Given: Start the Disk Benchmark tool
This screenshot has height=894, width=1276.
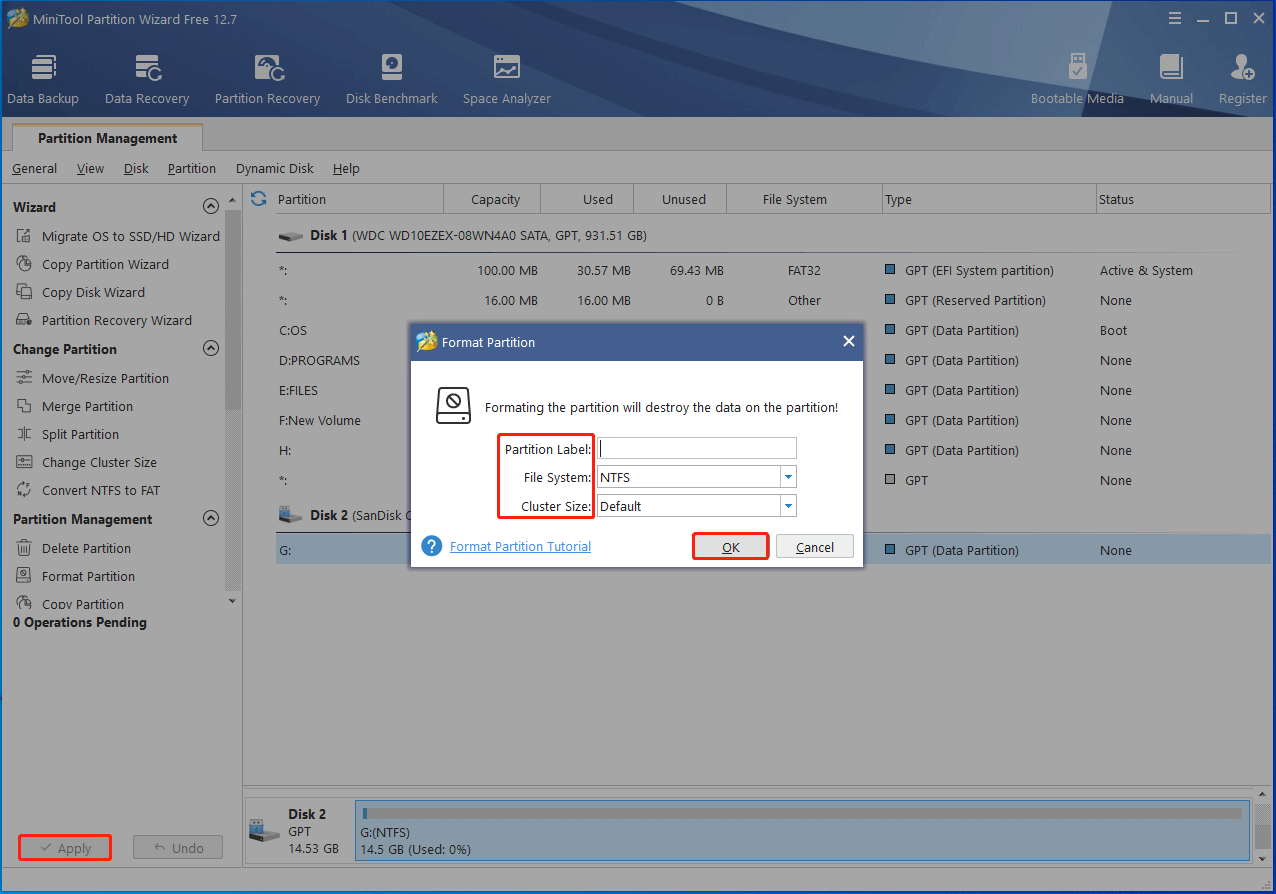Looking at the screenshot, I should [392, 80].
